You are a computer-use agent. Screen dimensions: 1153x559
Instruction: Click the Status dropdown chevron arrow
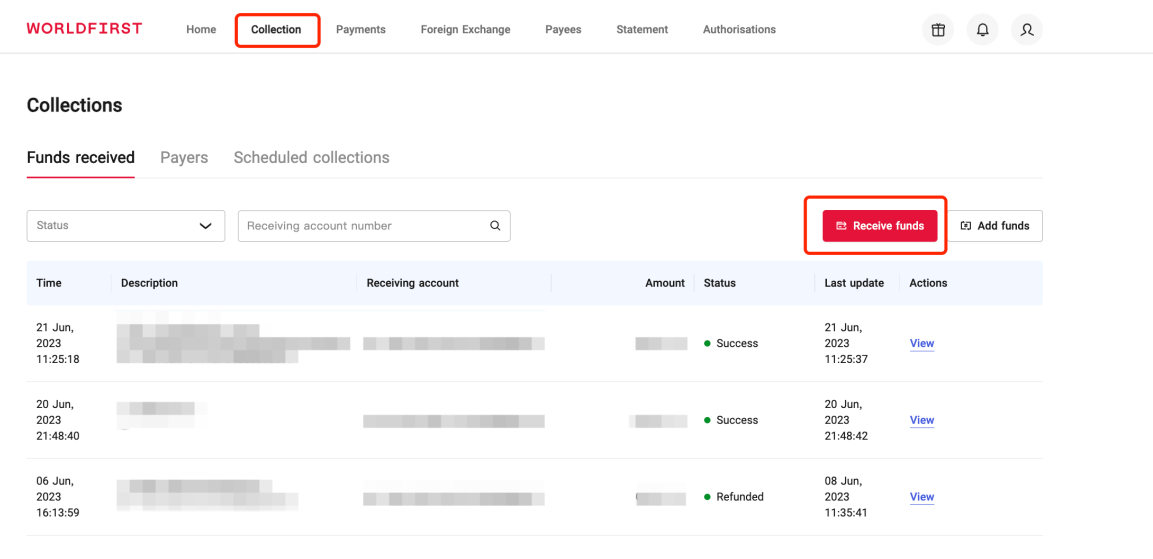pos(206,226)
